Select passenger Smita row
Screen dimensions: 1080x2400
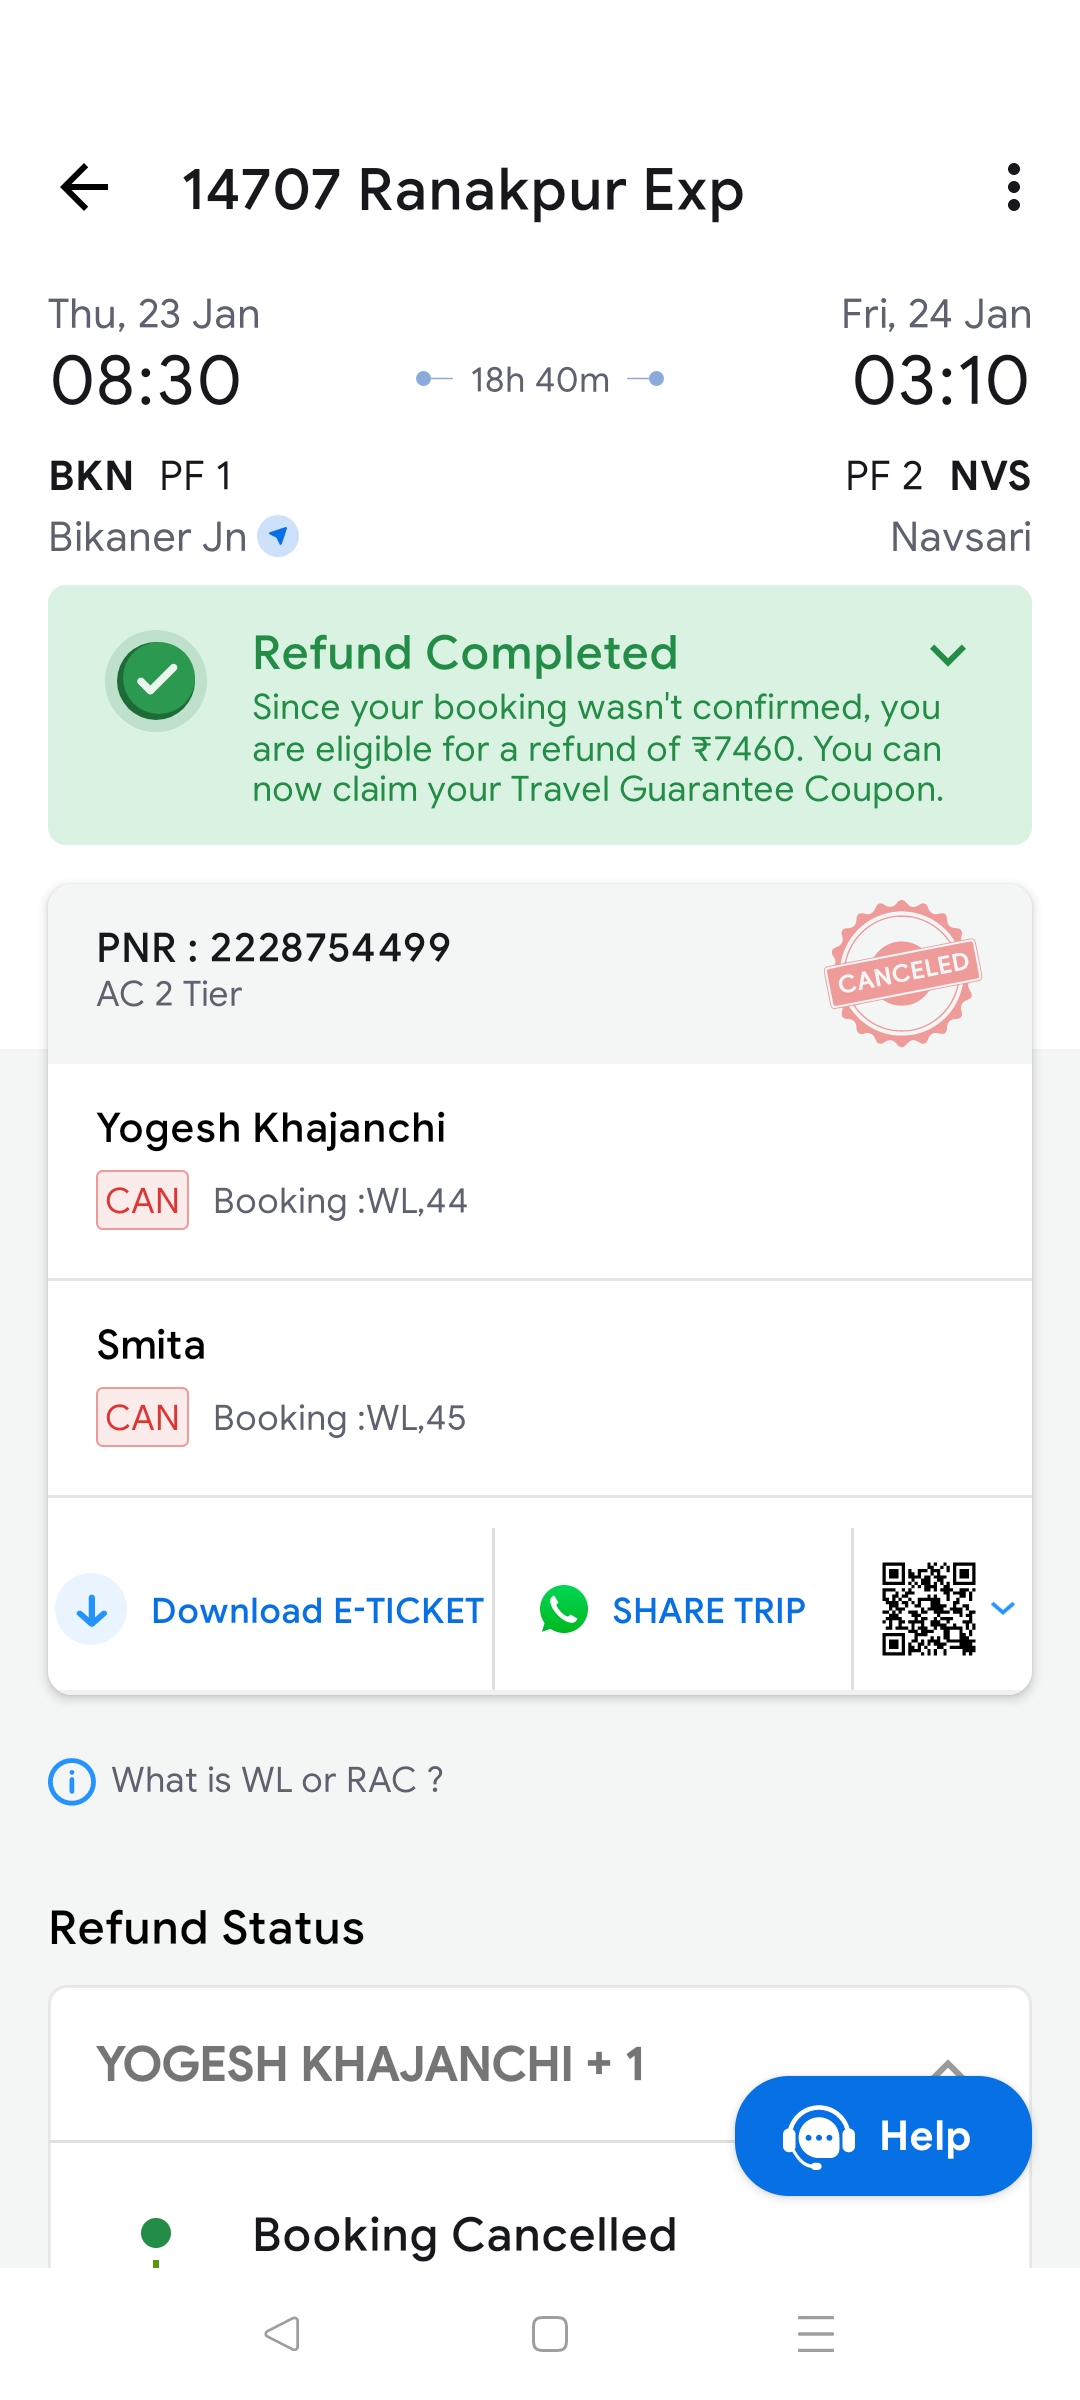tap(540, 1387)
